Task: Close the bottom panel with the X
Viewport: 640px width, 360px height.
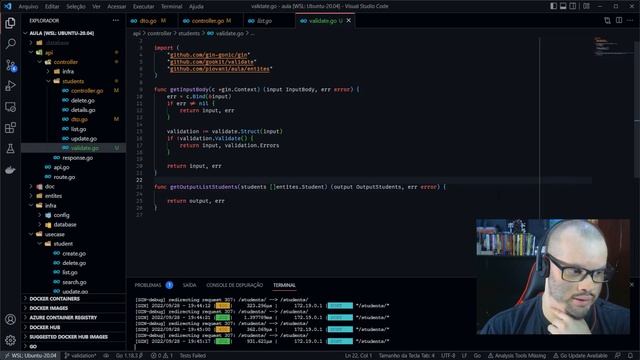Action: point(632,284)
